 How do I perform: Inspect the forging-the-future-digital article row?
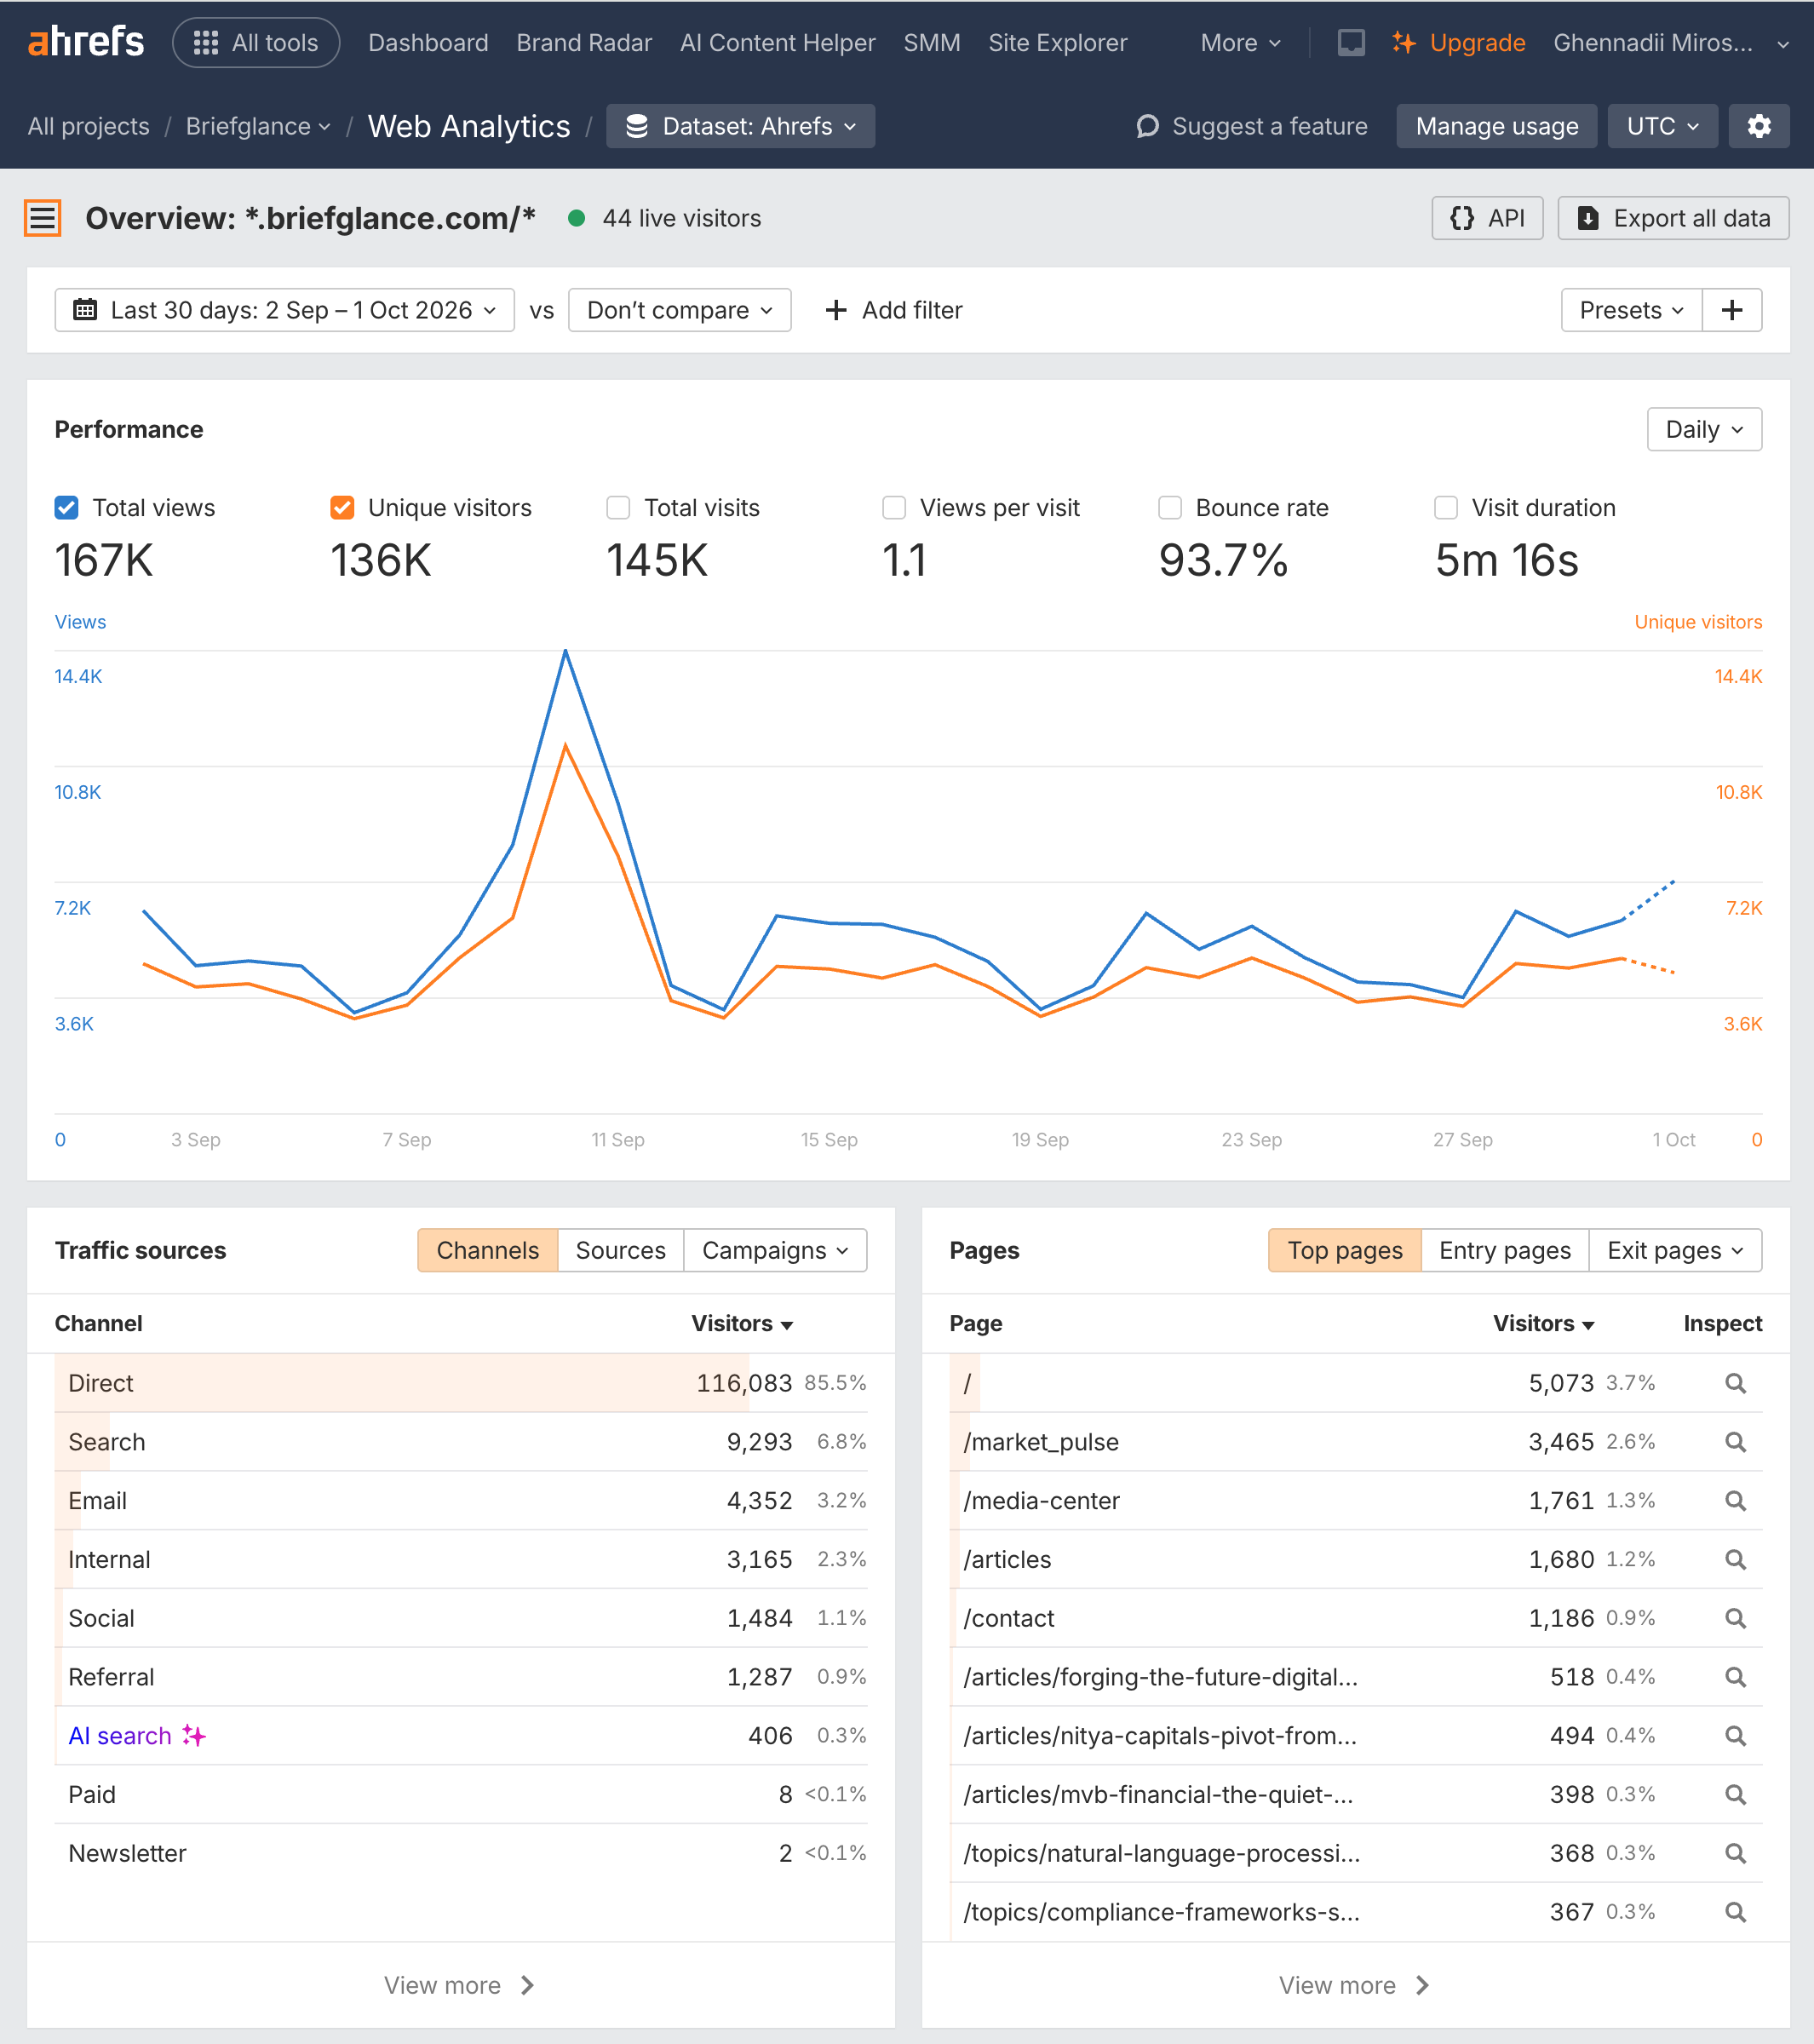click(x=1735, y=1677)
